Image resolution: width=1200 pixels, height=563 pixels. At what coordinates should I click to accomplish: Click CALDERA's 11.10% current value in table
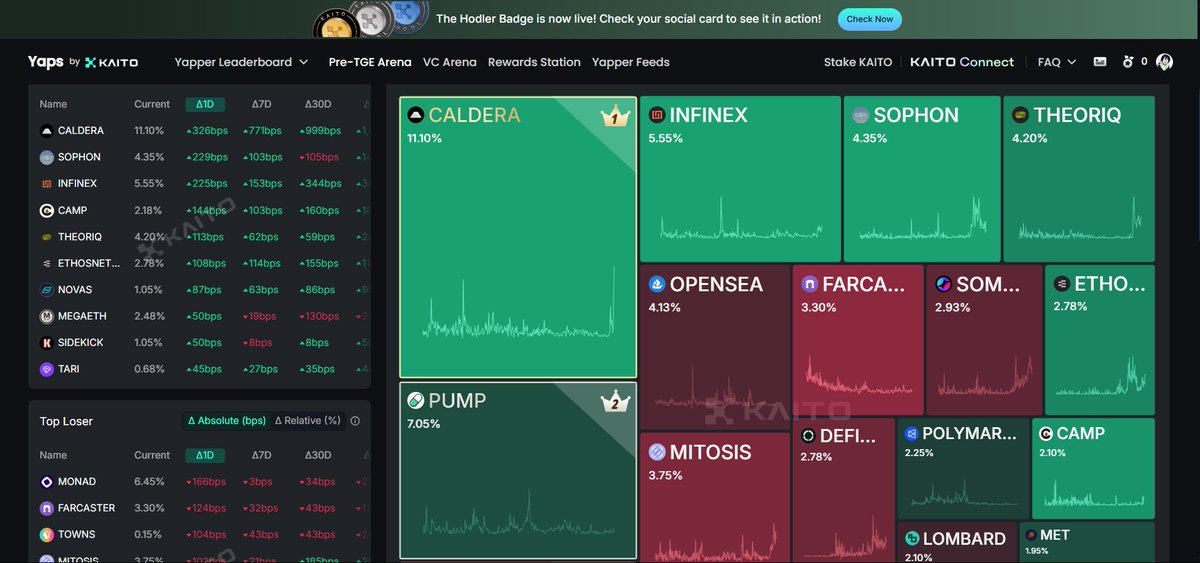149,131
